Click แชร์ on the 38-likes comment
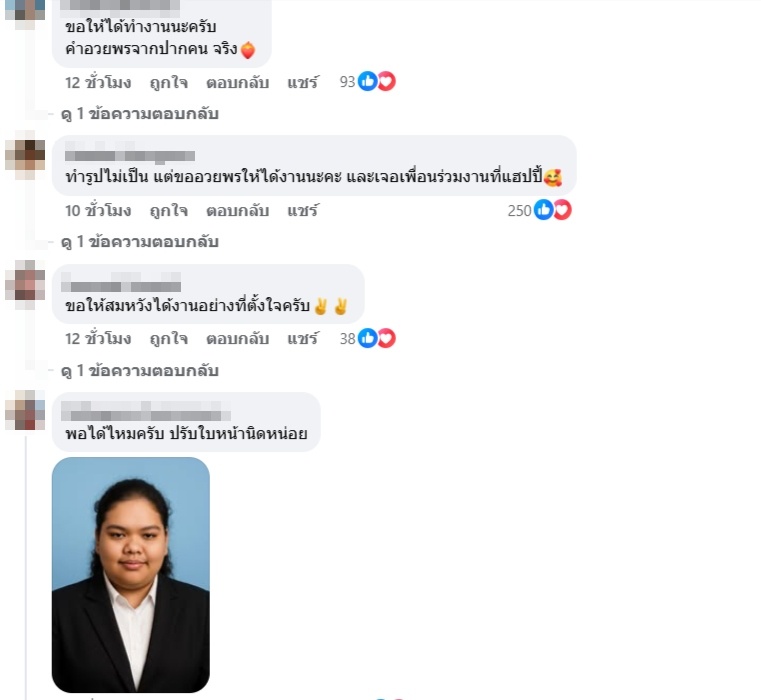The image size is (761, 700). coord(303,339)
